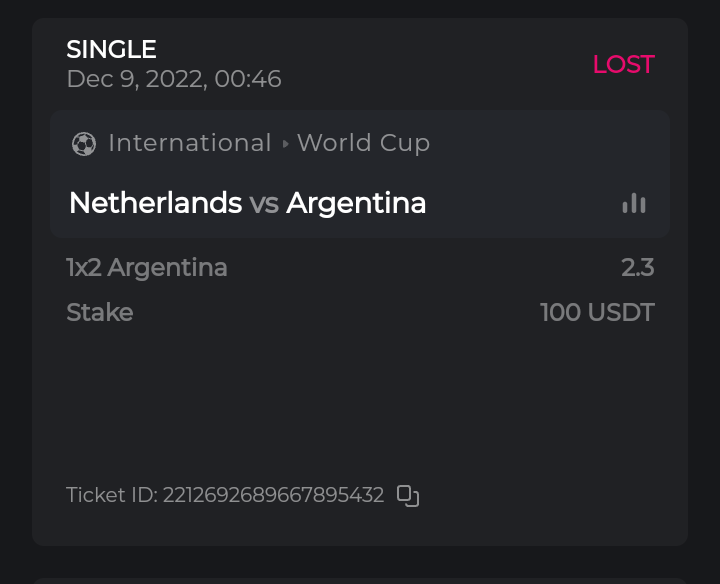
Task: Copy the ticket ID using the copy icon
Action: coord(408,495)
